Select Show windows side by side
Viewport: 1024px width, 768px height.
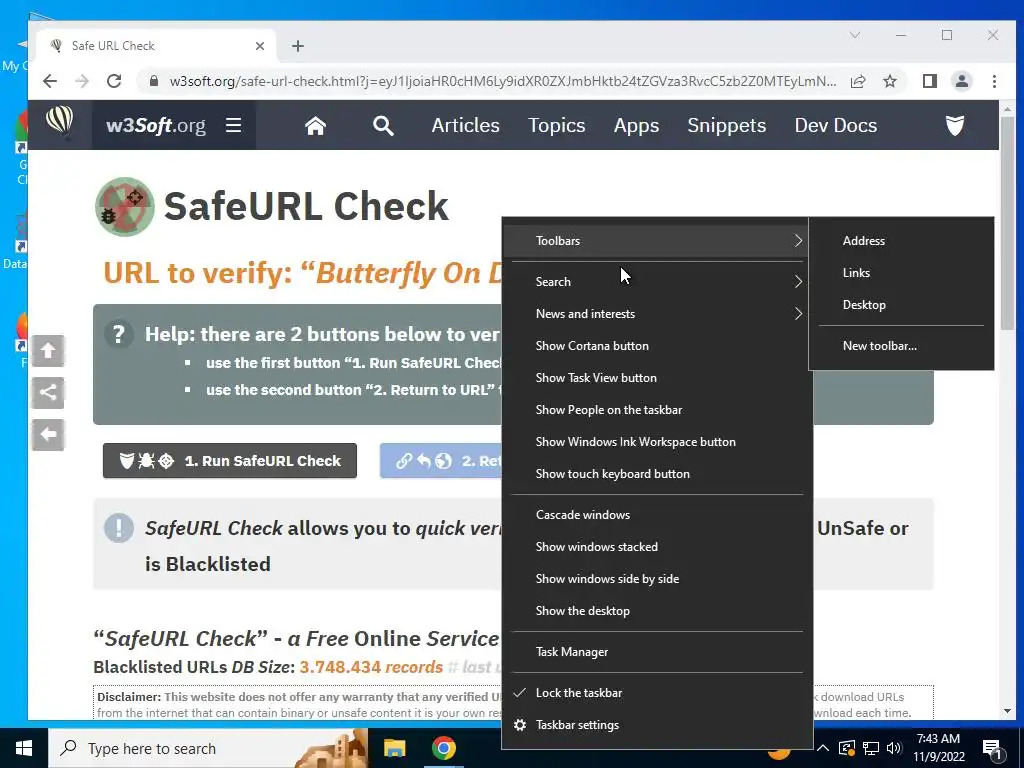tap(657, 579)
